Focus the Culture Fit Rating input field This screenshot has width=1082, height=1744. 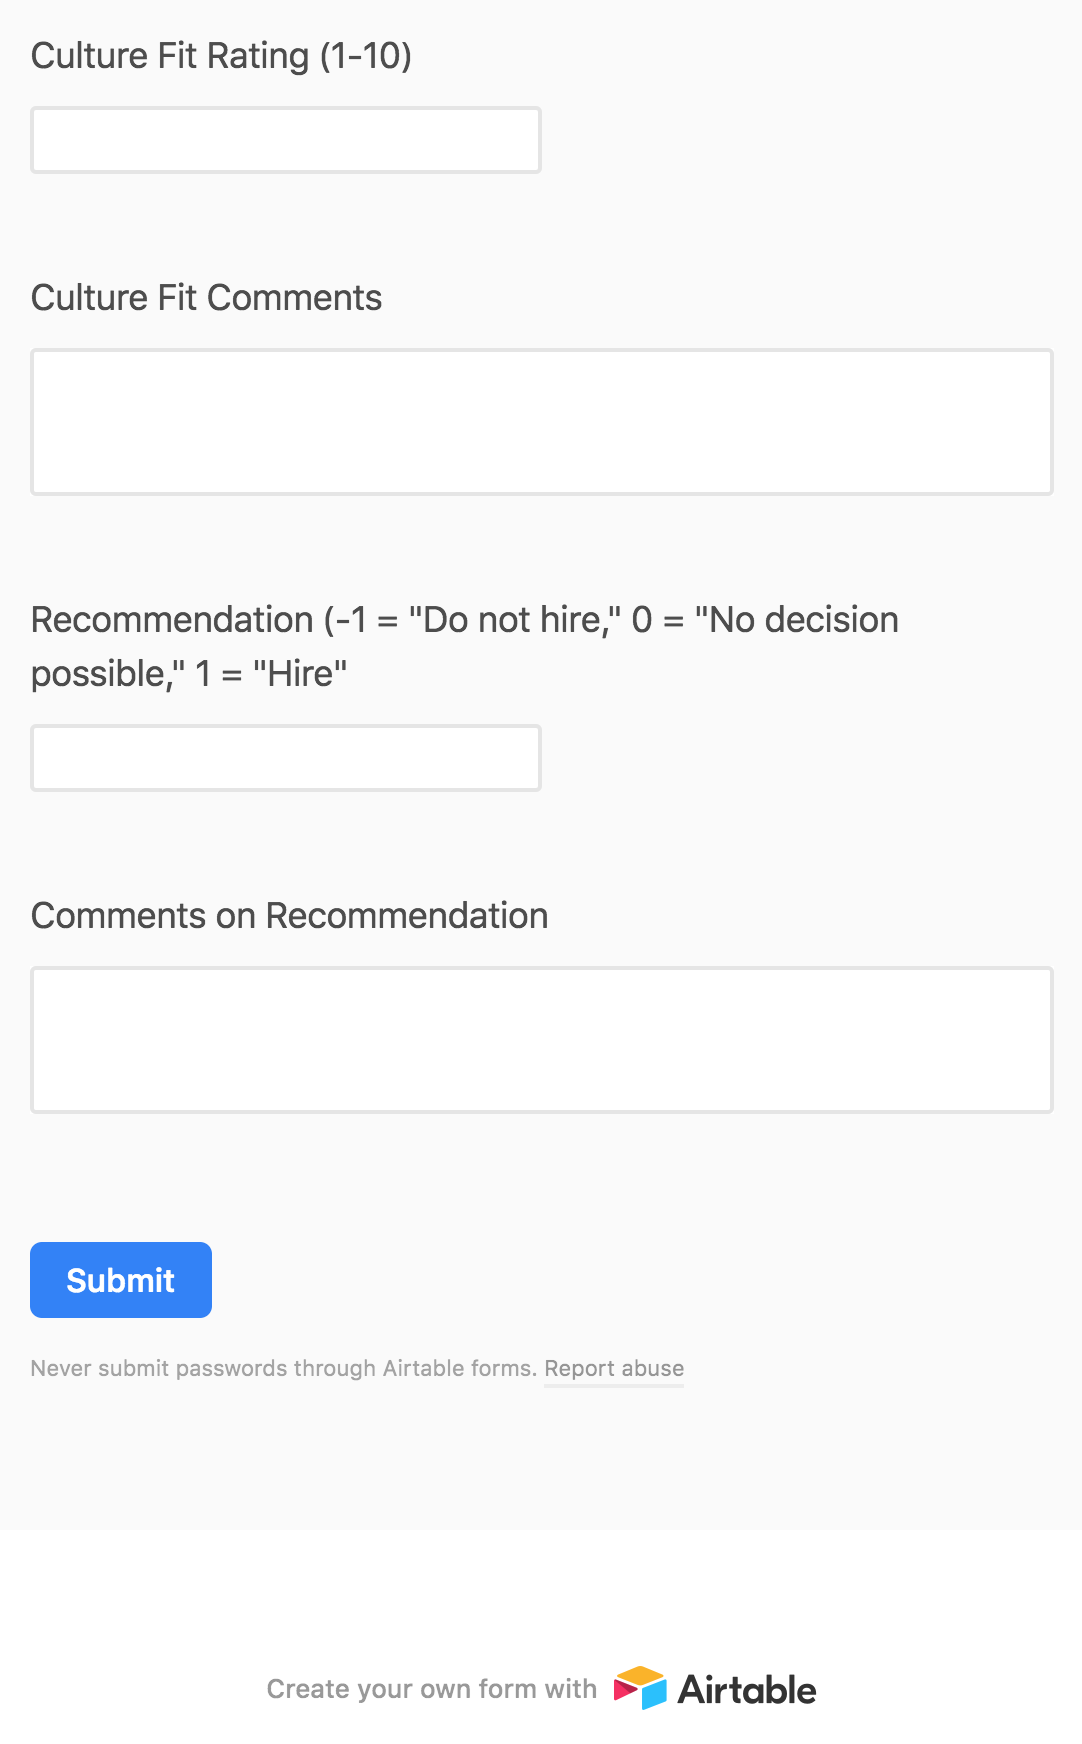286,140
